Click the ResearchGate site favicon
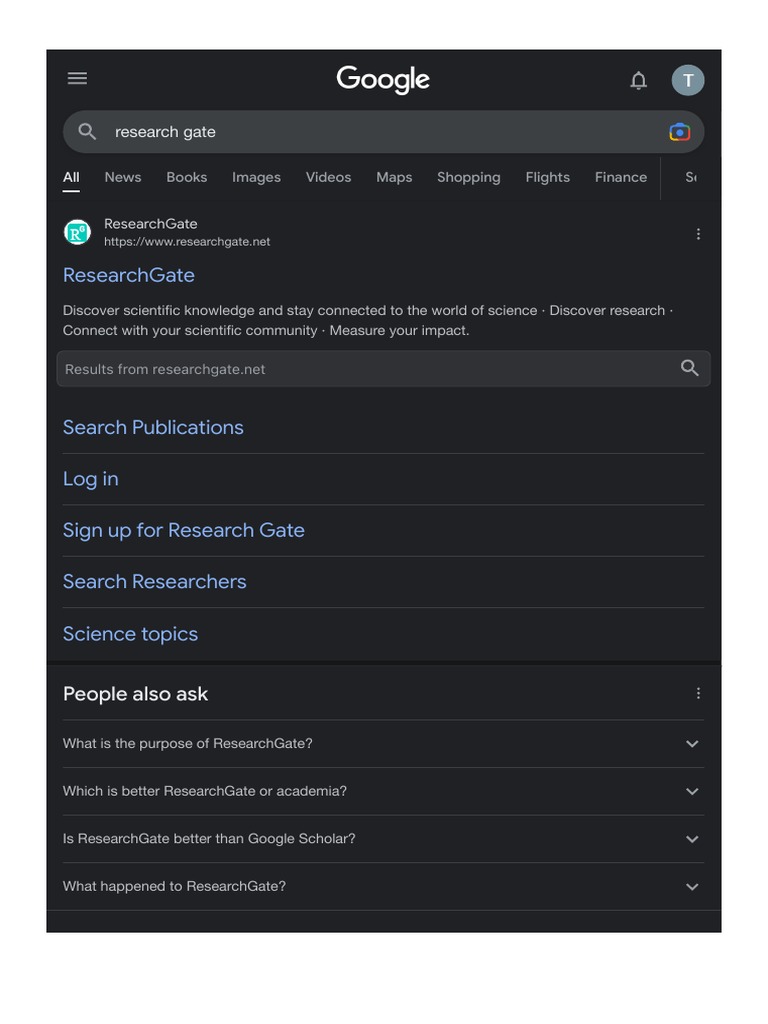 pos(77,232)
